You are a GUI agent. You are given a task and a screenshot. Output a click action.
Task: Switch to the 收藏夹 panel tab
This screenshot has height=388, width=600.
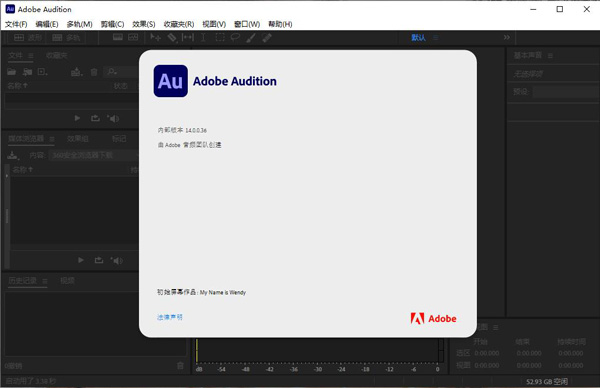click(x=57, y=55)
